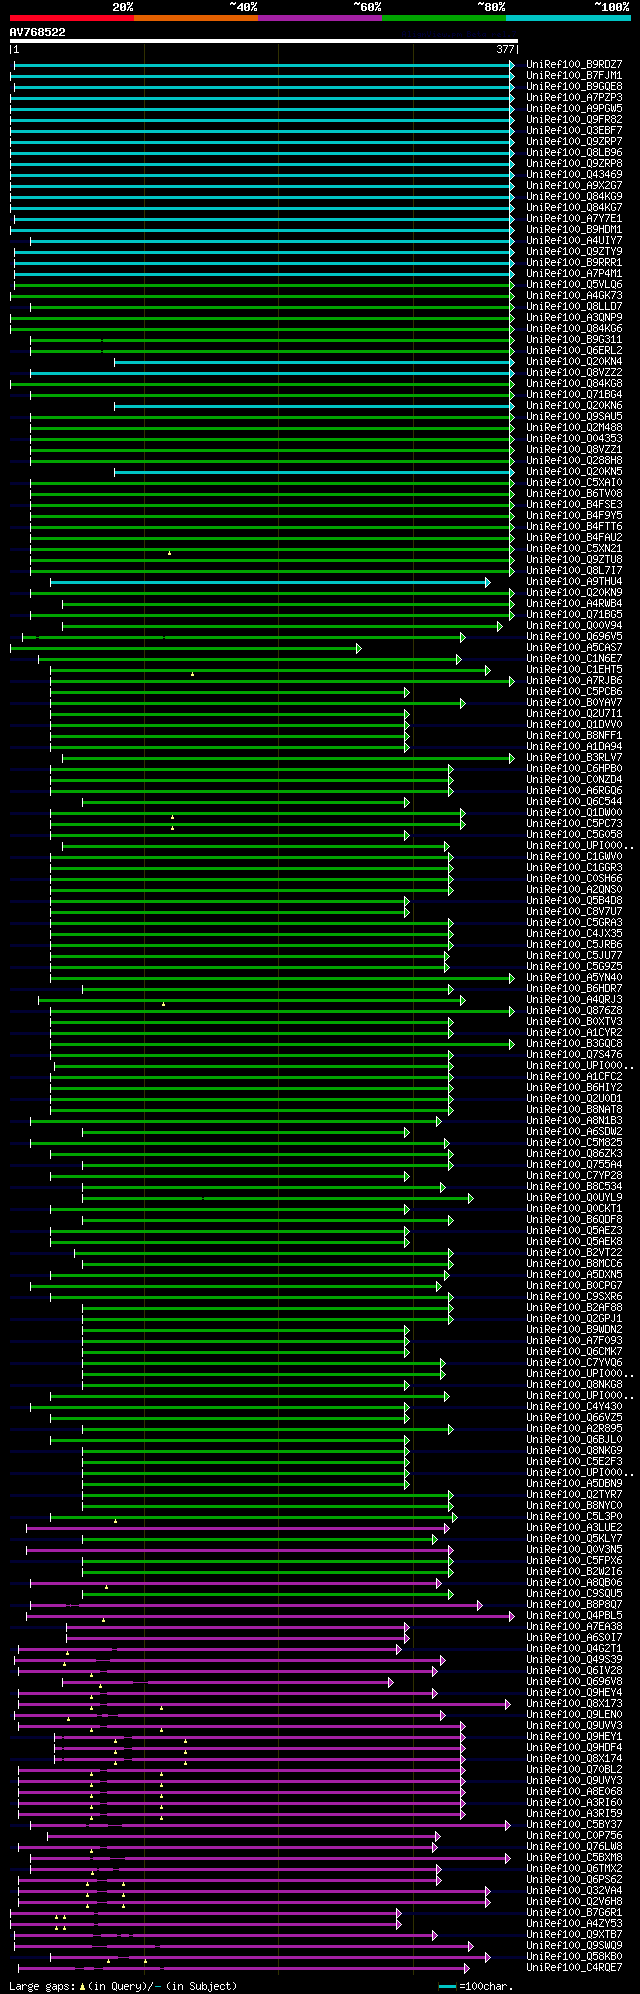Select label UniRef100_B9RRR1
The image size is (640, 1994).
[574, 263]
